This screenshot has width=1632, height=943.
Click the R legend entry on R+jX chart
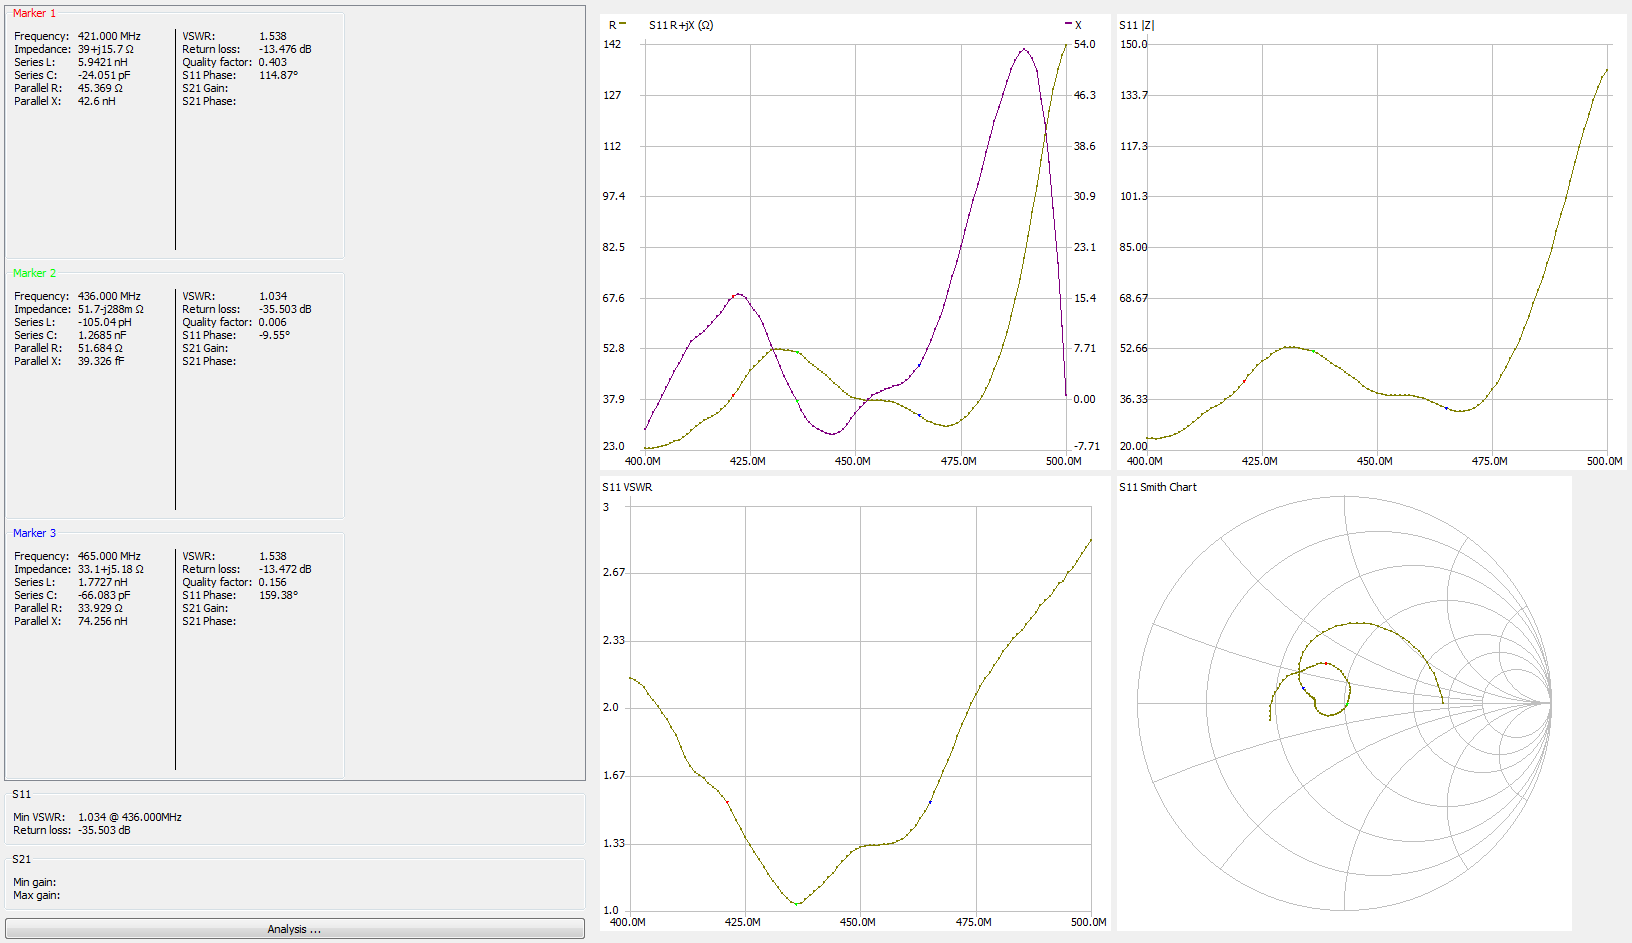(617, 25)
